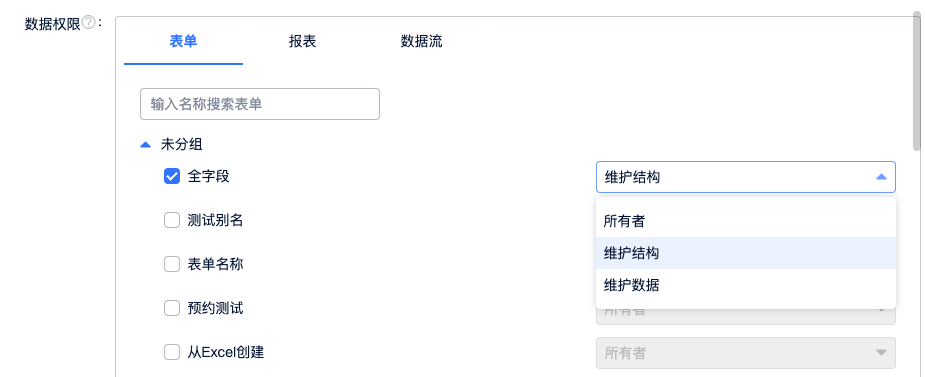The image size is (925, 377).
Task: Click the arrow on the 从Excel创建 permission dropdown
Action: [881, 353]
